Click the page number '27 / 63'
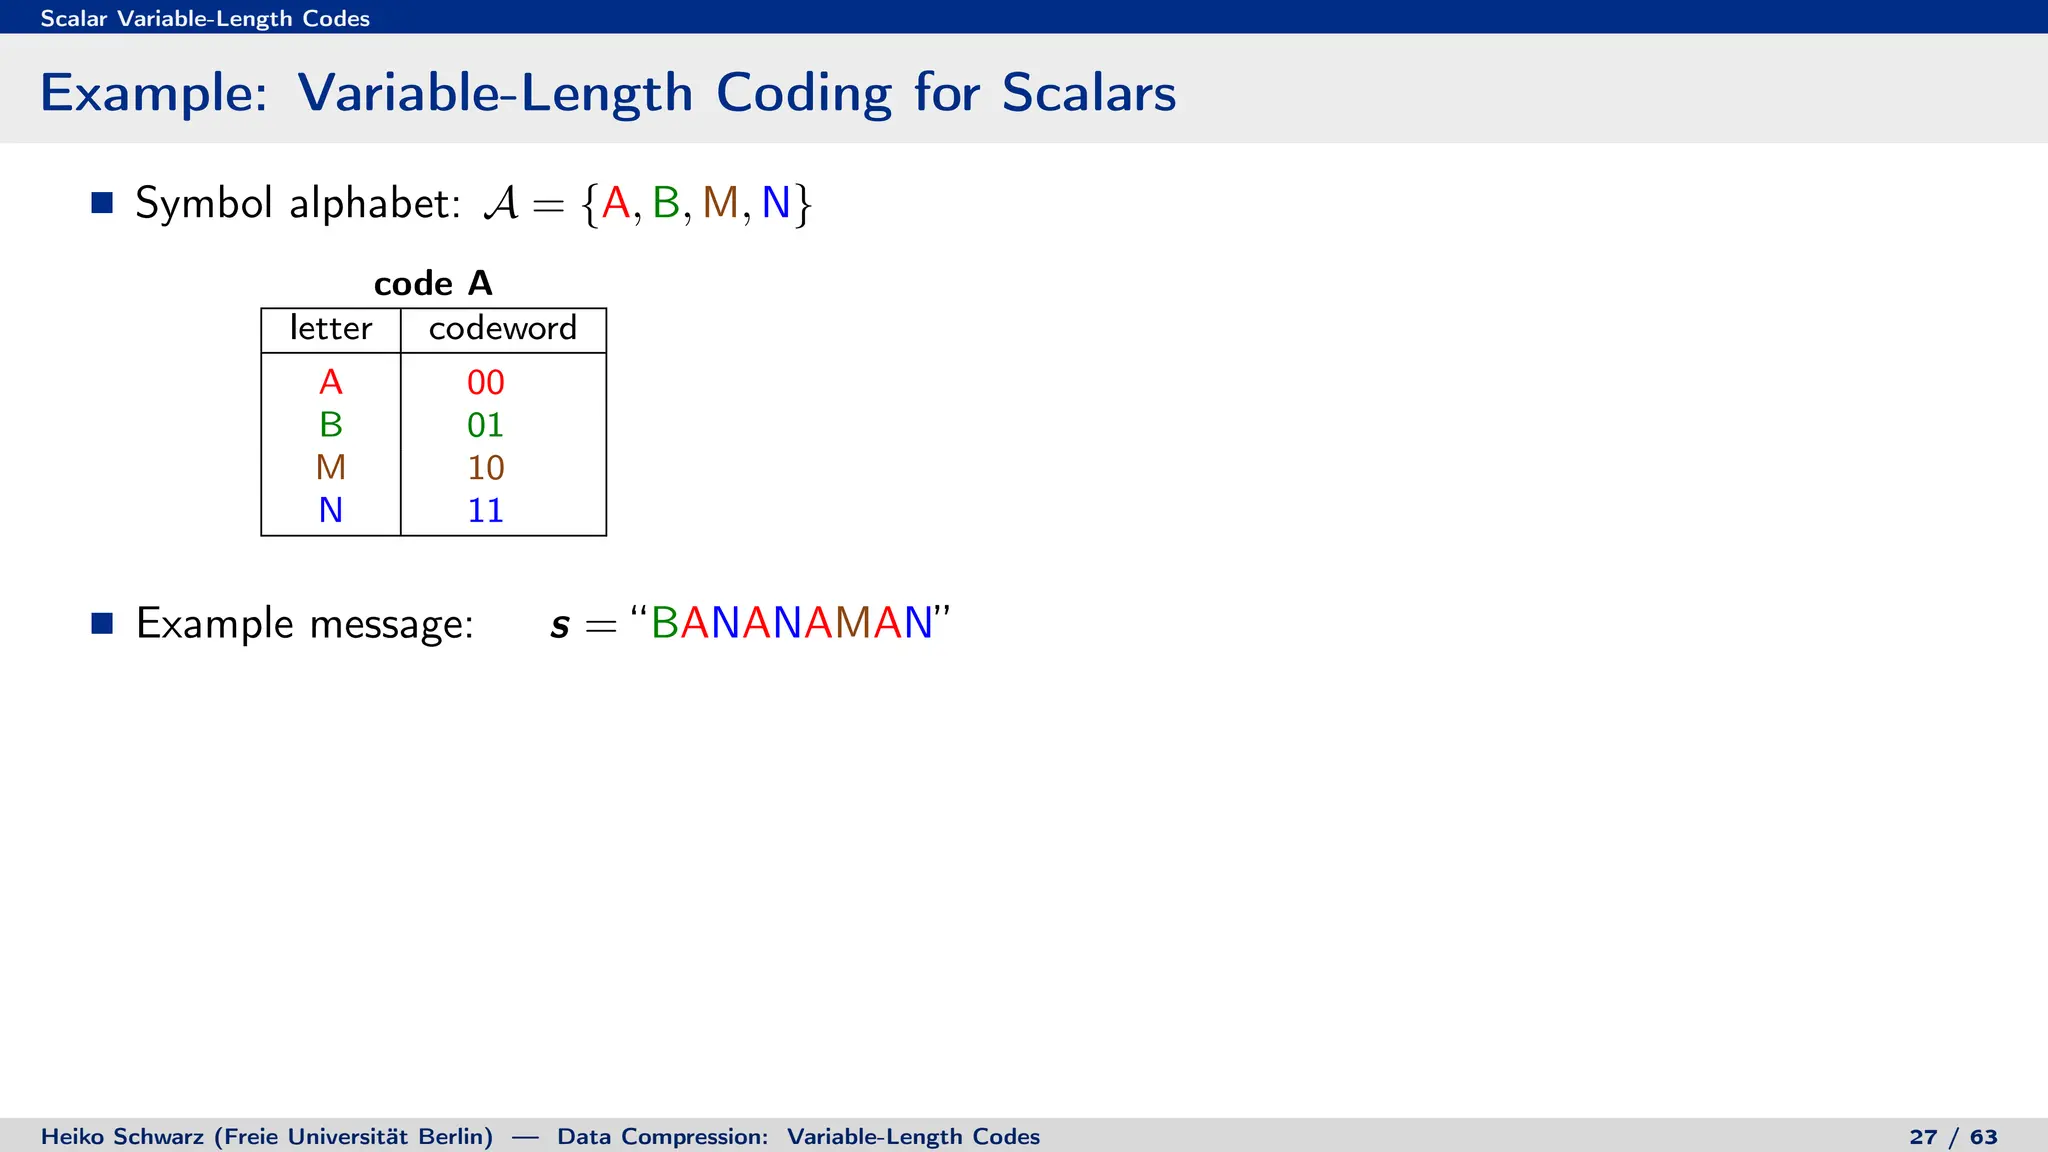 (x=1953, y=1137)
